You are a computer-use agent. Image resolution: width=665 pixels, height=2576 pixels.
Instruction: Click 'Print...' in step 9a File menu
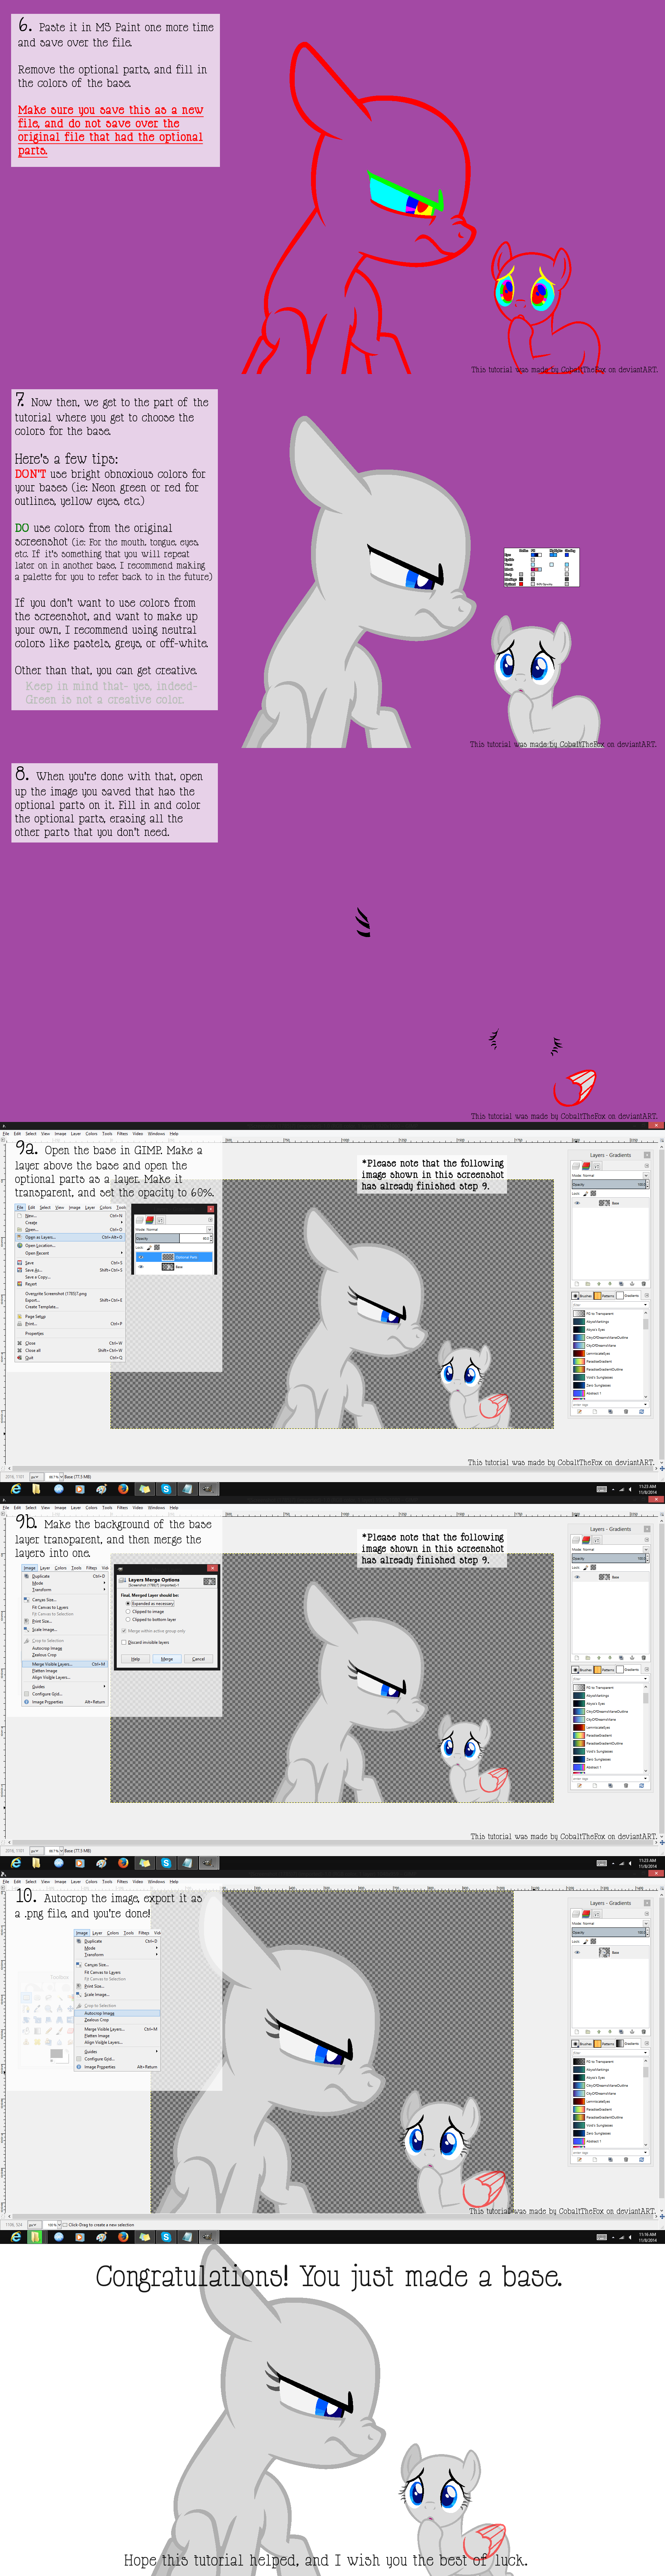[x=70, y=1324]
